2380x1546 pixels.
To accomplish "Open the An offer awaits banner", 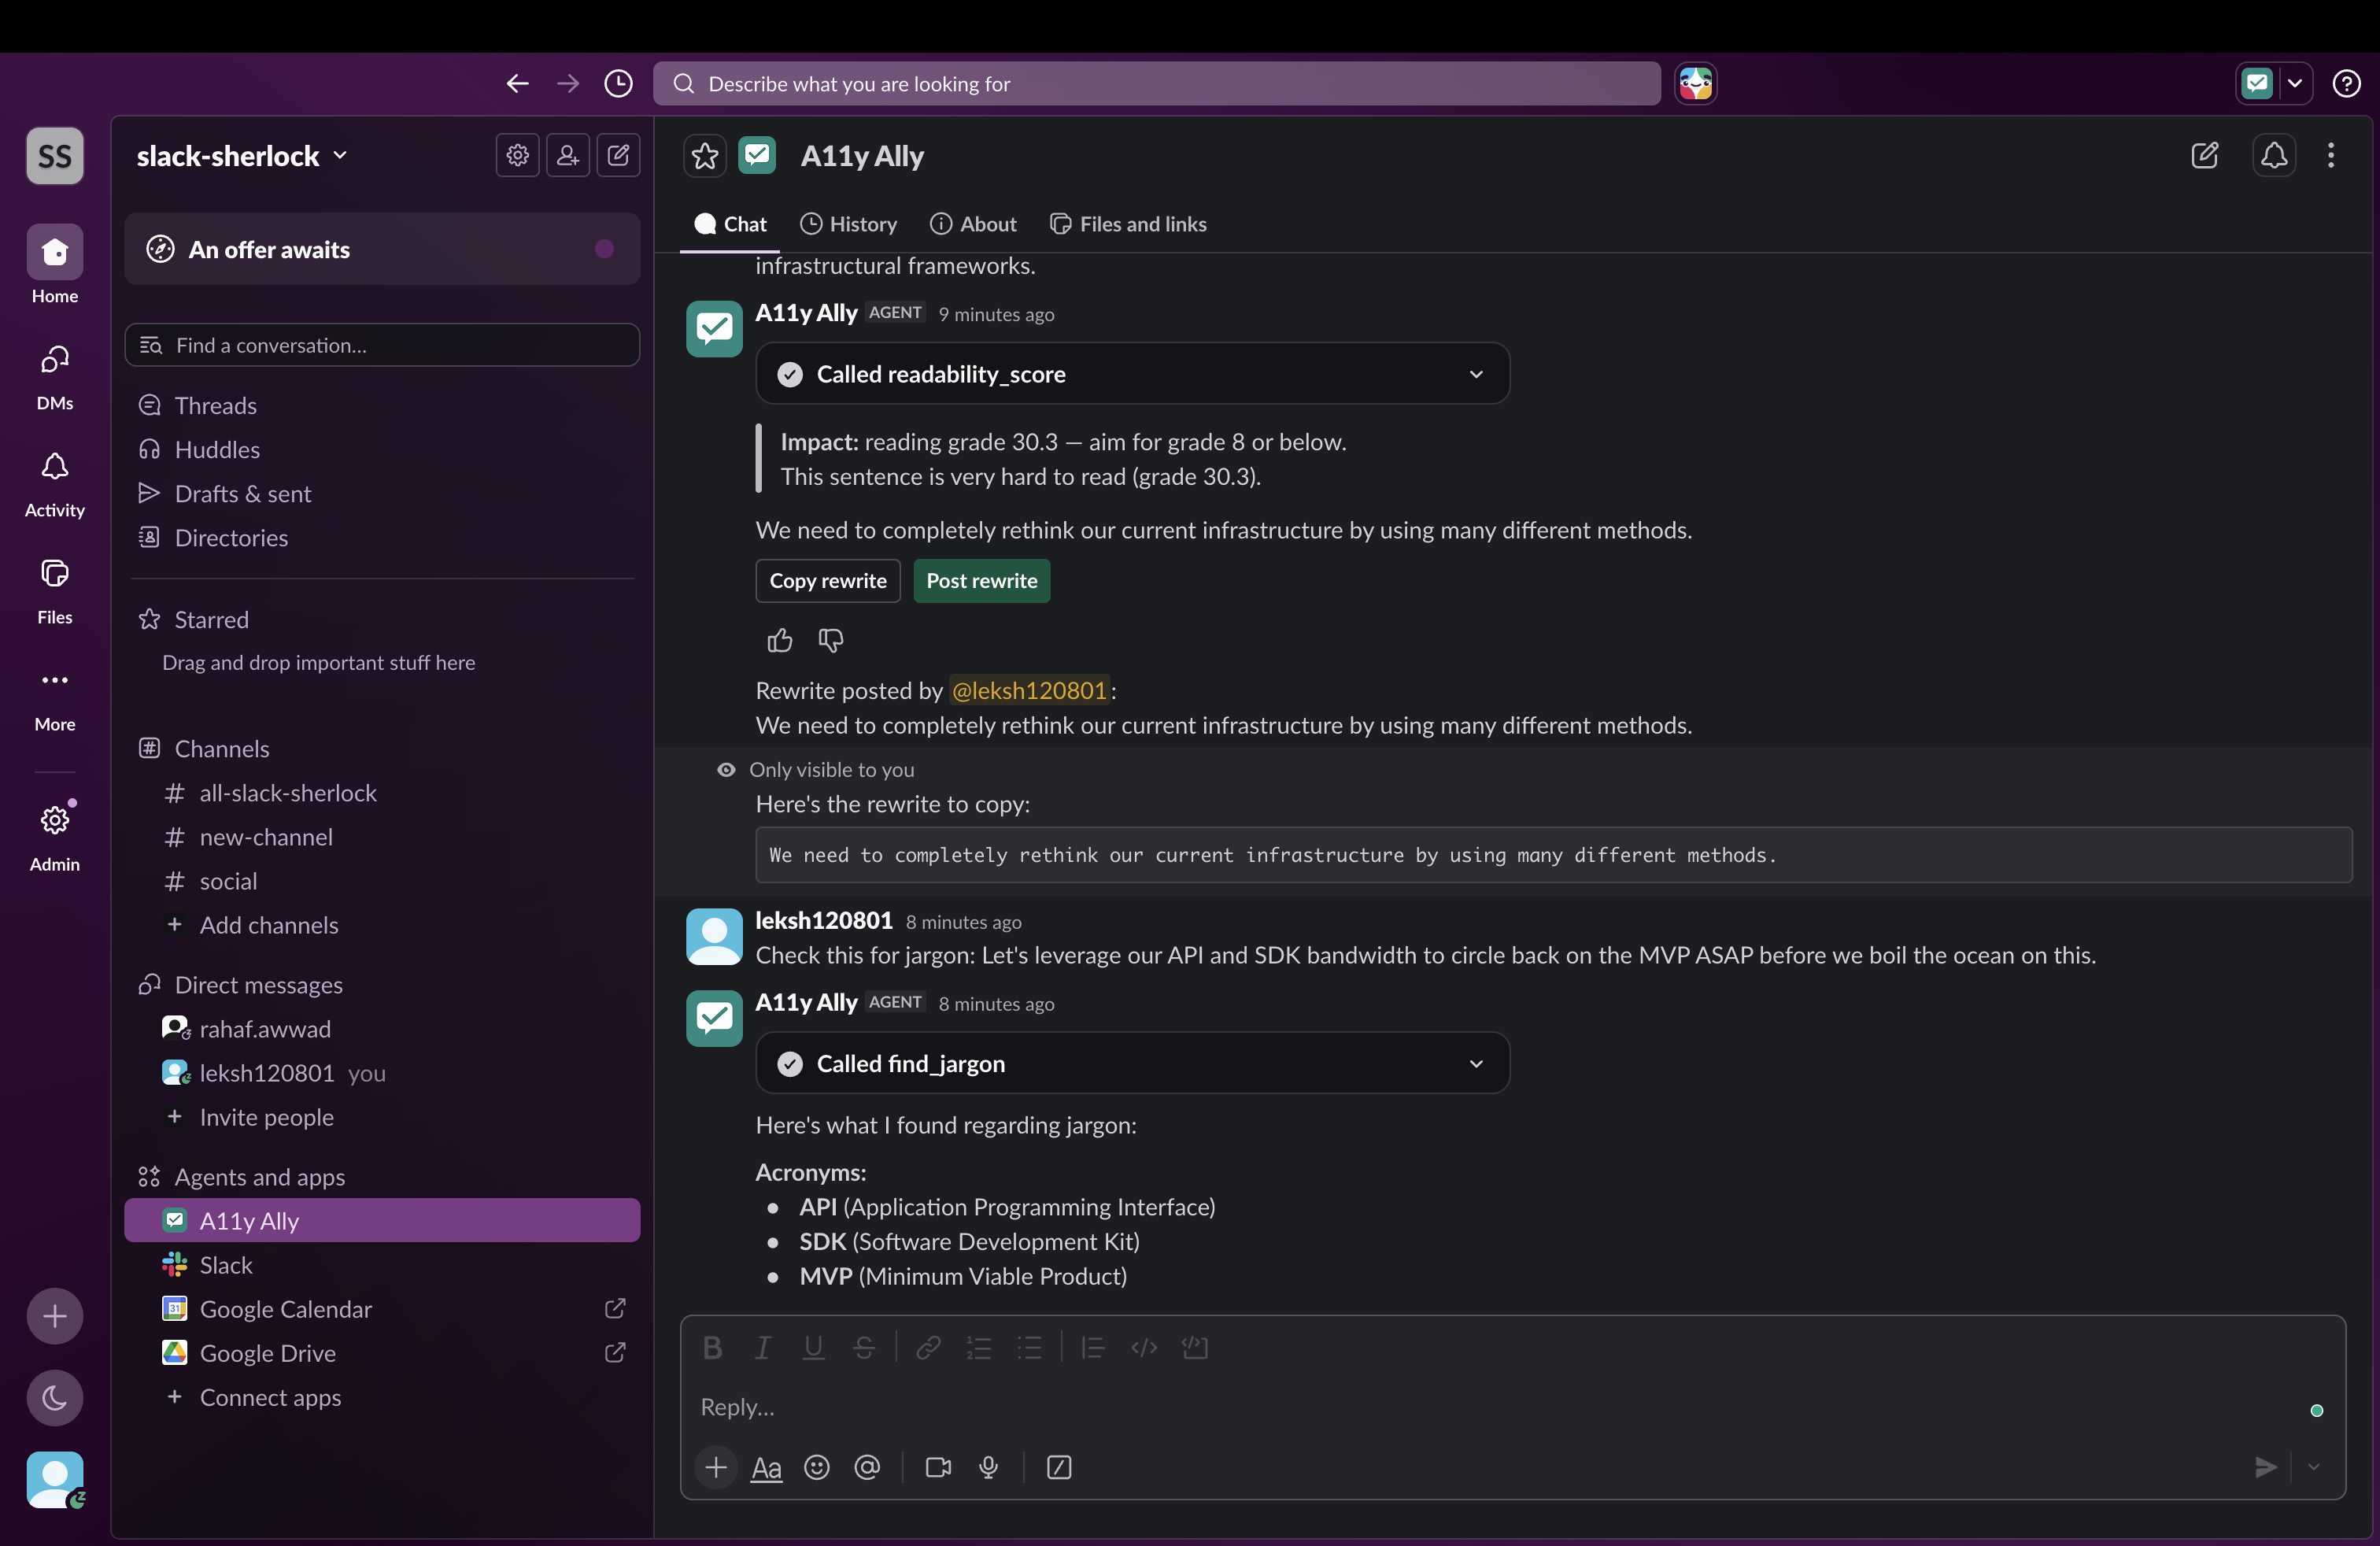I will (382, 249).
